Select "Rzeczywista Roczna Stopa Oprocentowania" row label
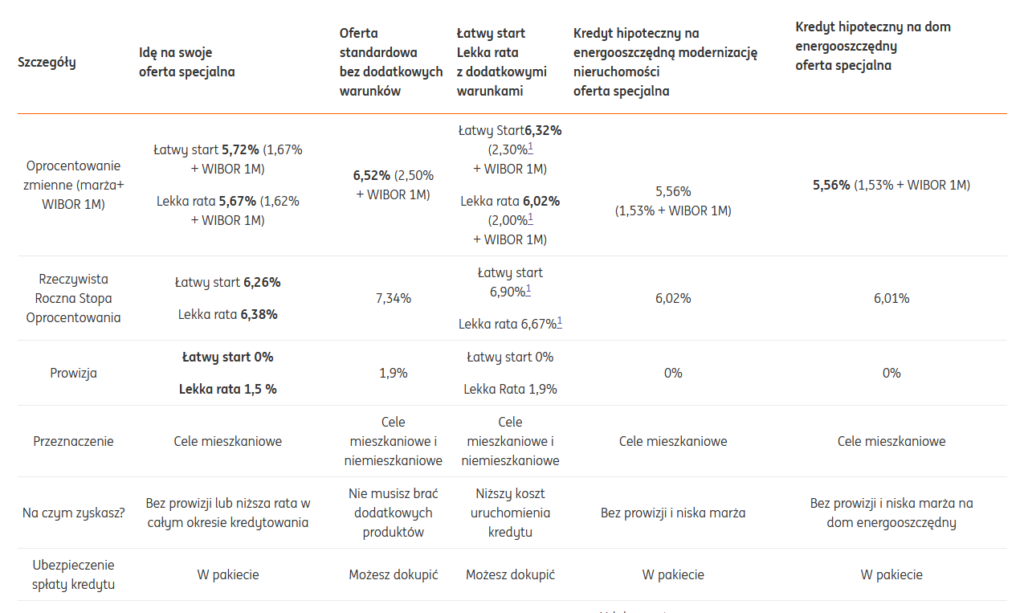The height and width of the screenshot is (613, 1024). [x=79, y=298]
